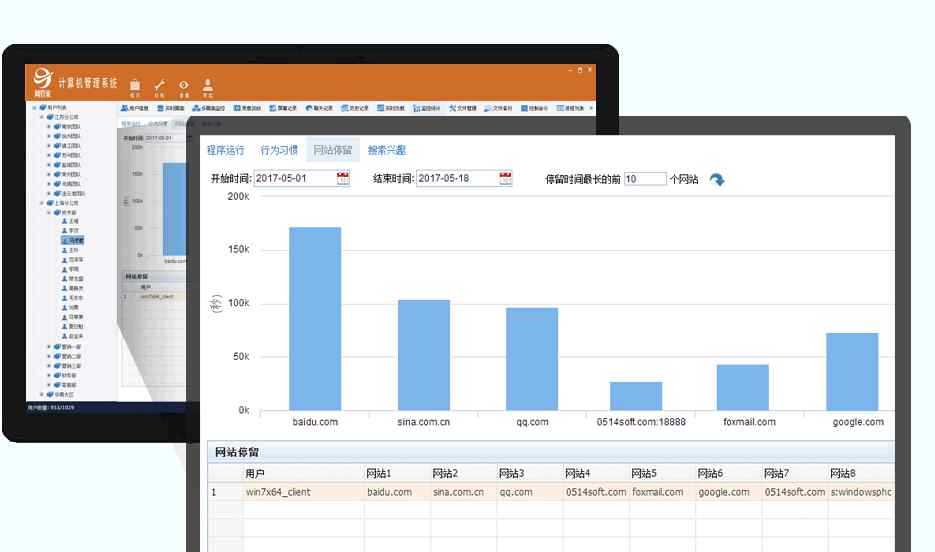
Task: Open 屏幕记录 in the back window toolbar
Action: (x=283, y=108)
